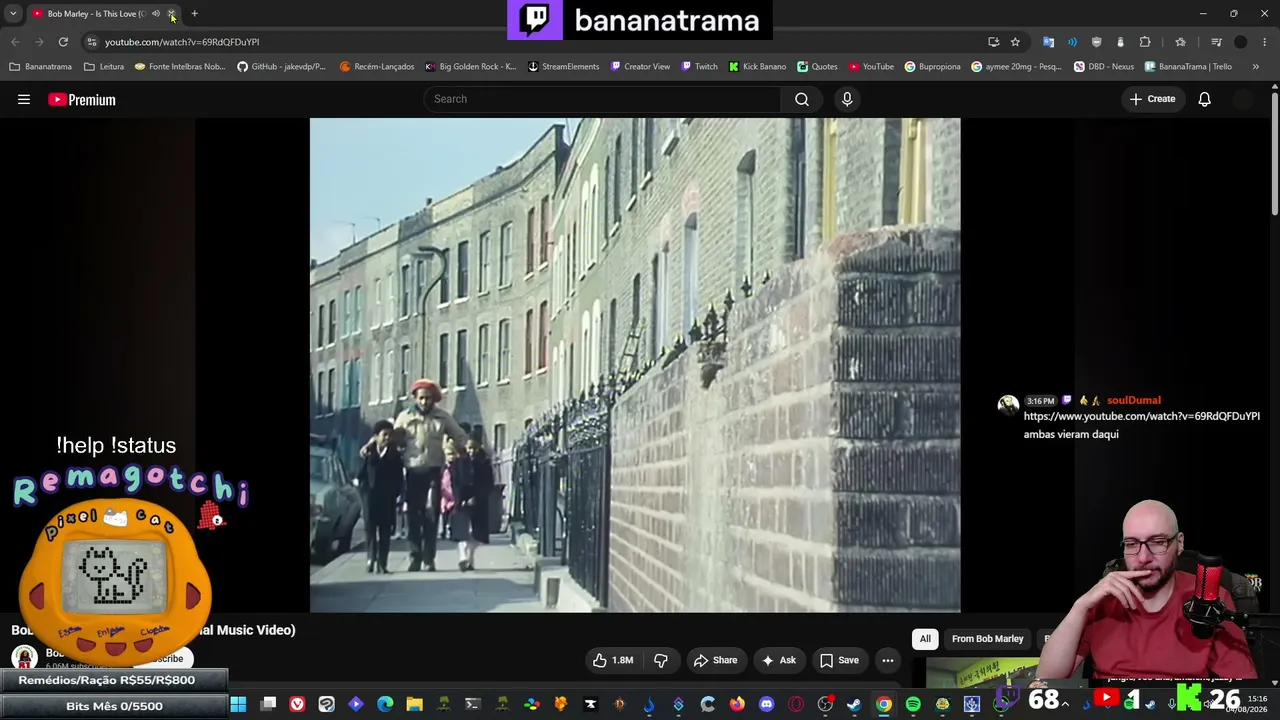Bookmark this page with the star

pyautogui.click(x=1015, y=42)
